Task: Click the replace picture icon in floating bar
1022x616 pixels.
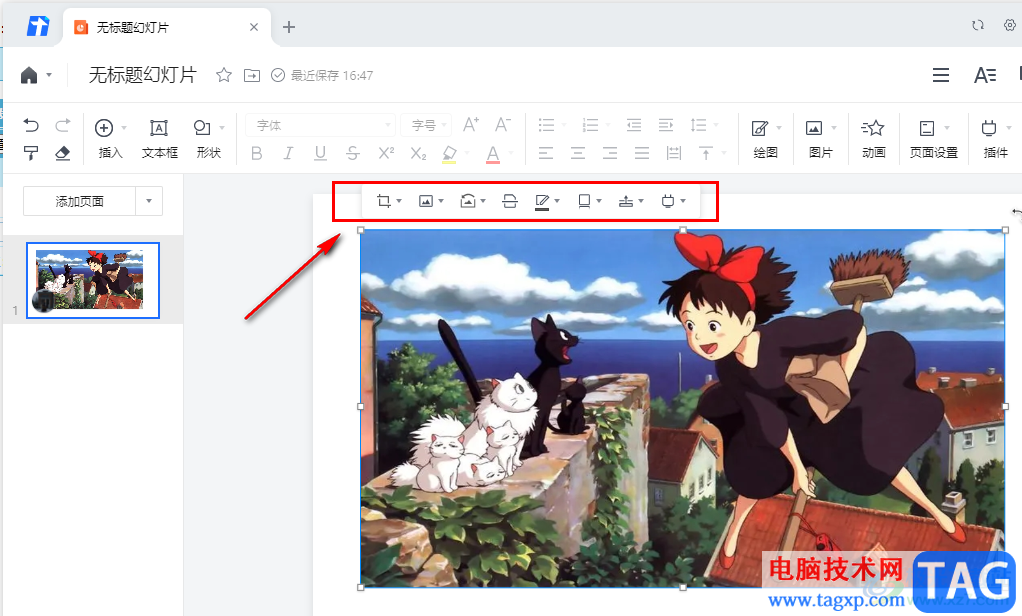Action: (x=426, y=201)
